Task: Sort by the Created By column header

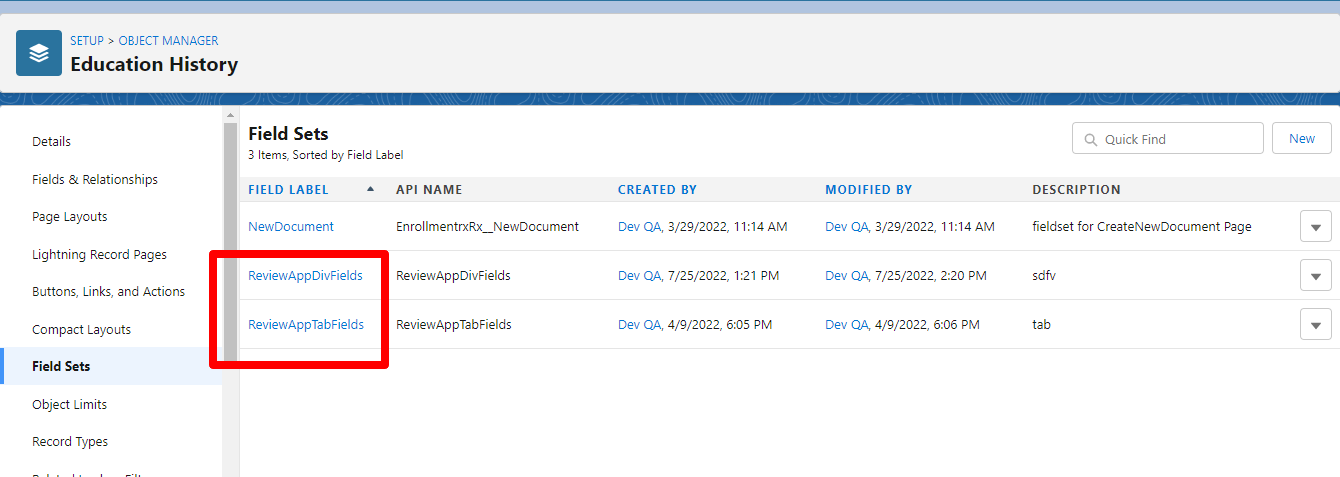Action: [x=657, y=189]
